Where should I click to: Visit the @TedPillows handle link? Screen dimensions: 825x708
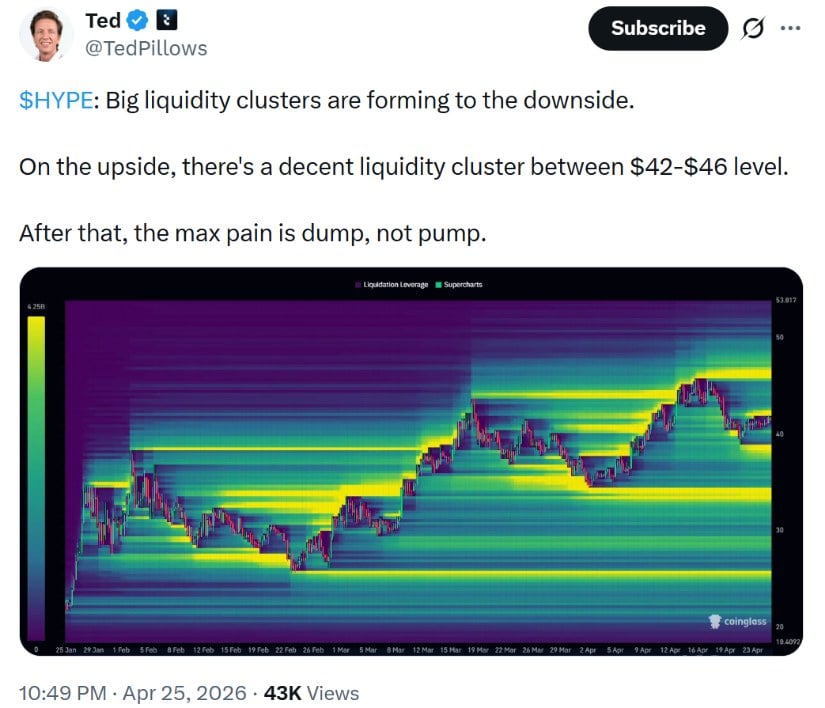pyautogui.click(x=146, y=47)
